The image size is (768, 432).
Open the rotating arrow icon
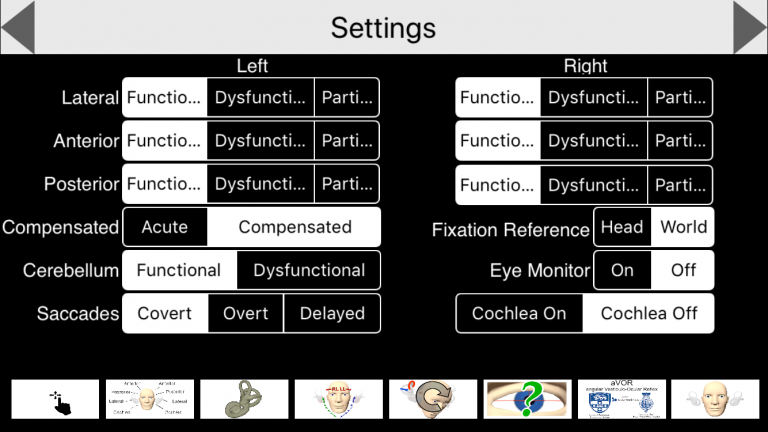pos(432,399)
